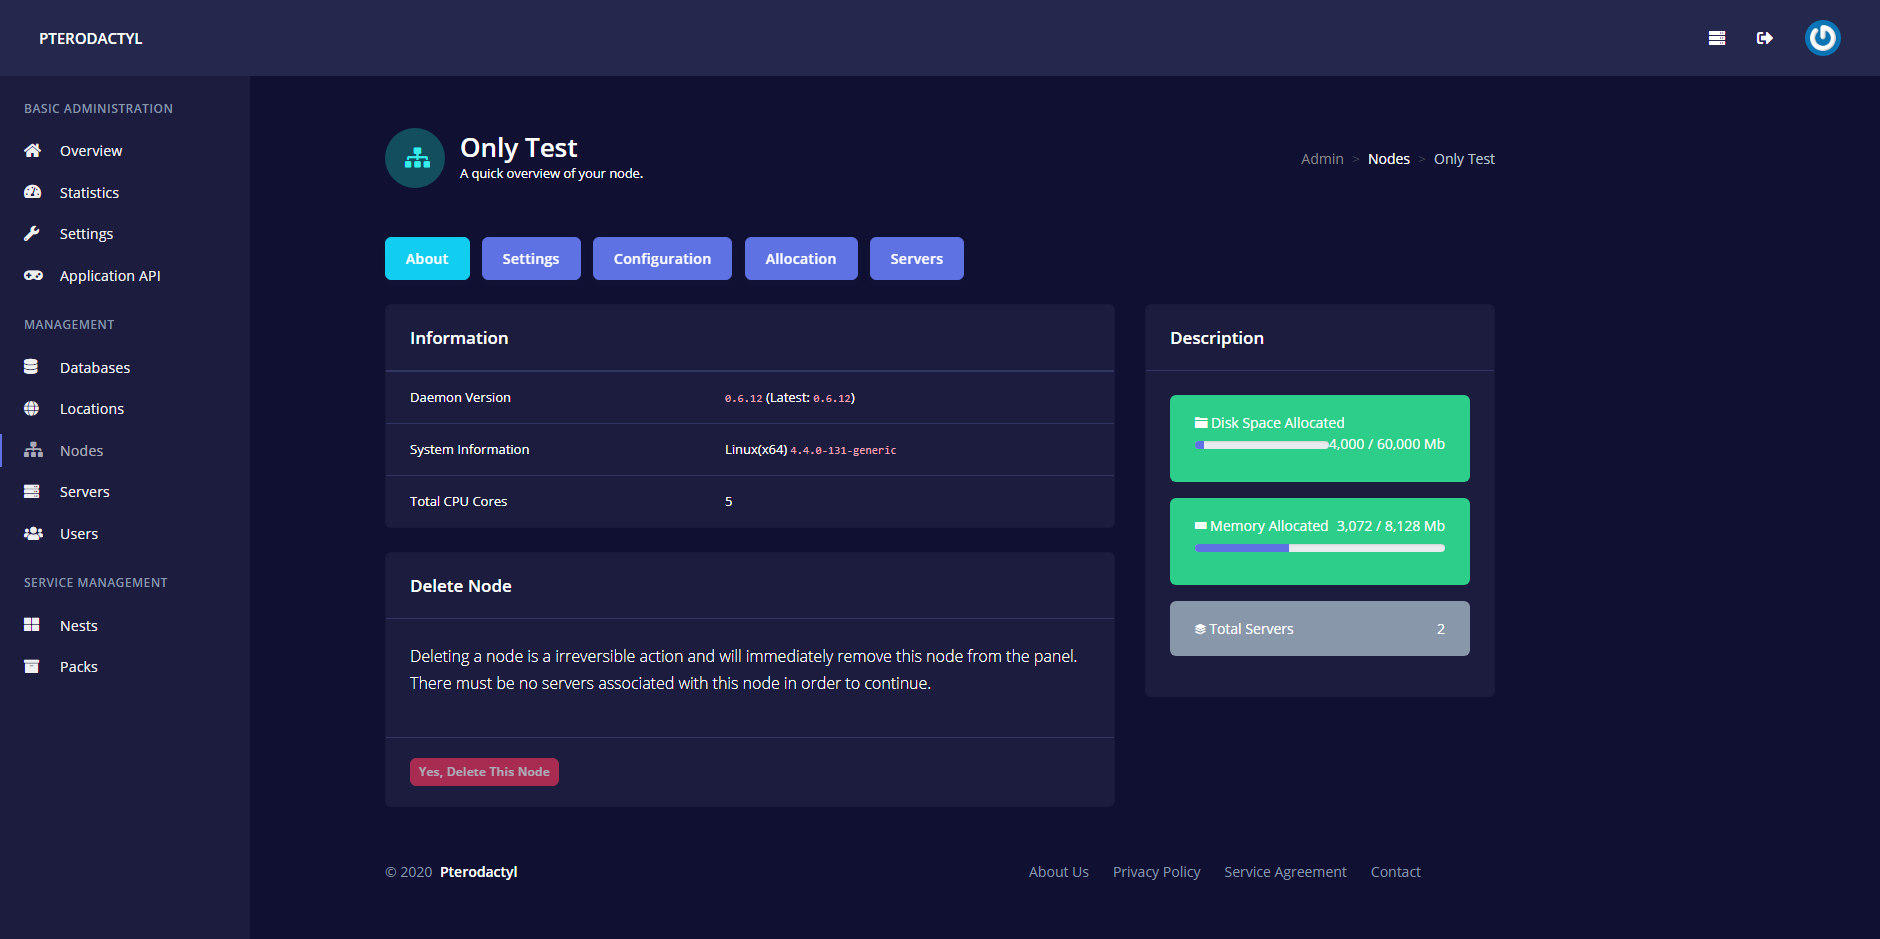Click the Statistics gauge icon

tap(32, 192)
